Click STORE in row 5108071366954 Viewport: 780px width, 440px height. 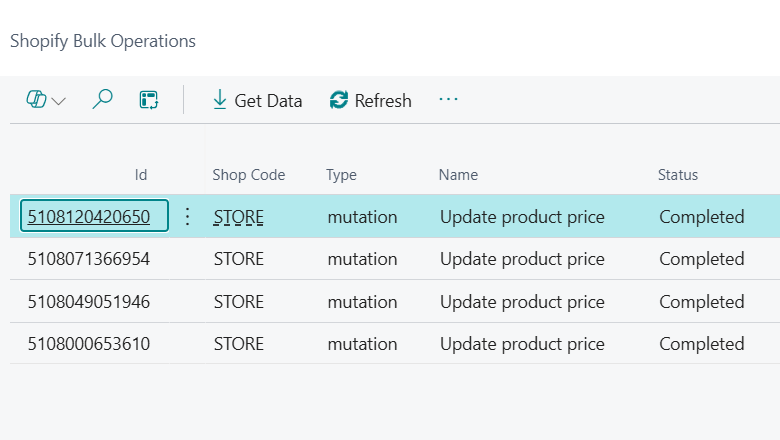(238, 259)
